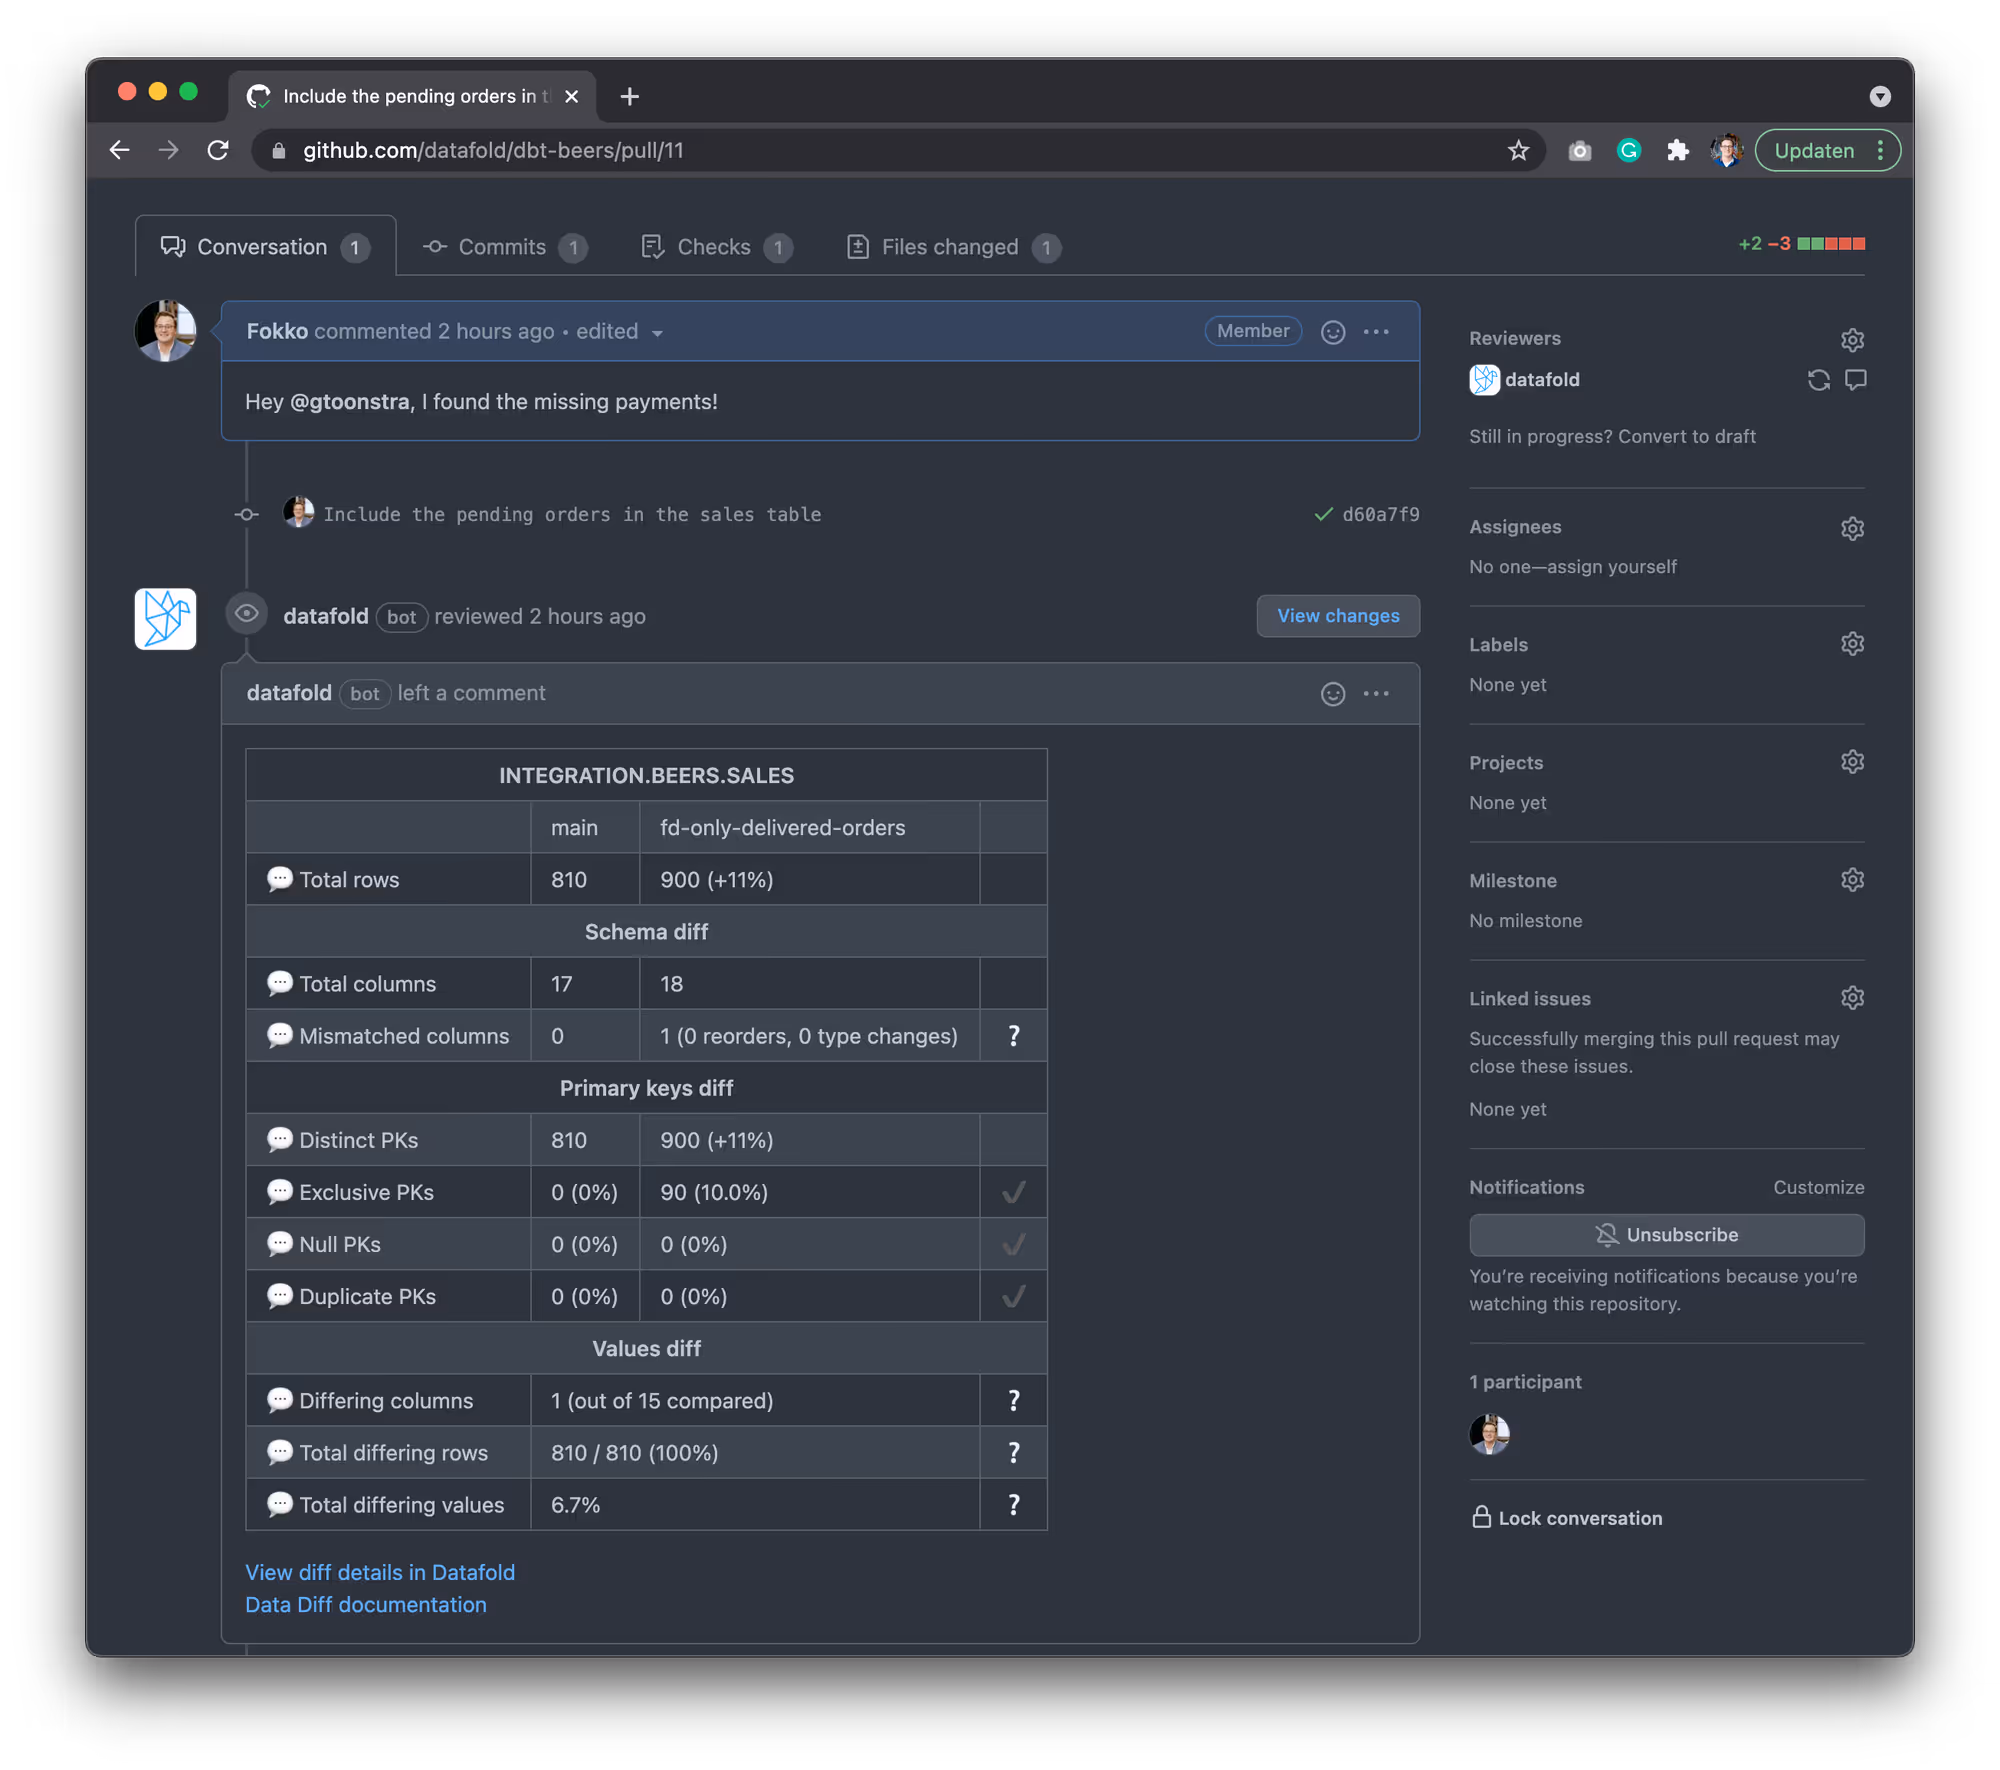Open Fokko's avatar next to the comment
Screen dimensions: 2000x1770
pyautogui.click(x=165, y=330)
